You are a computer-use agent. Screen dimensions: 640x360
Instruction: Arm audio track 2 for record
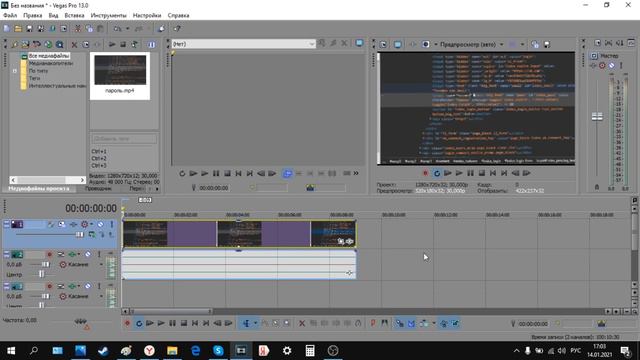49,254
